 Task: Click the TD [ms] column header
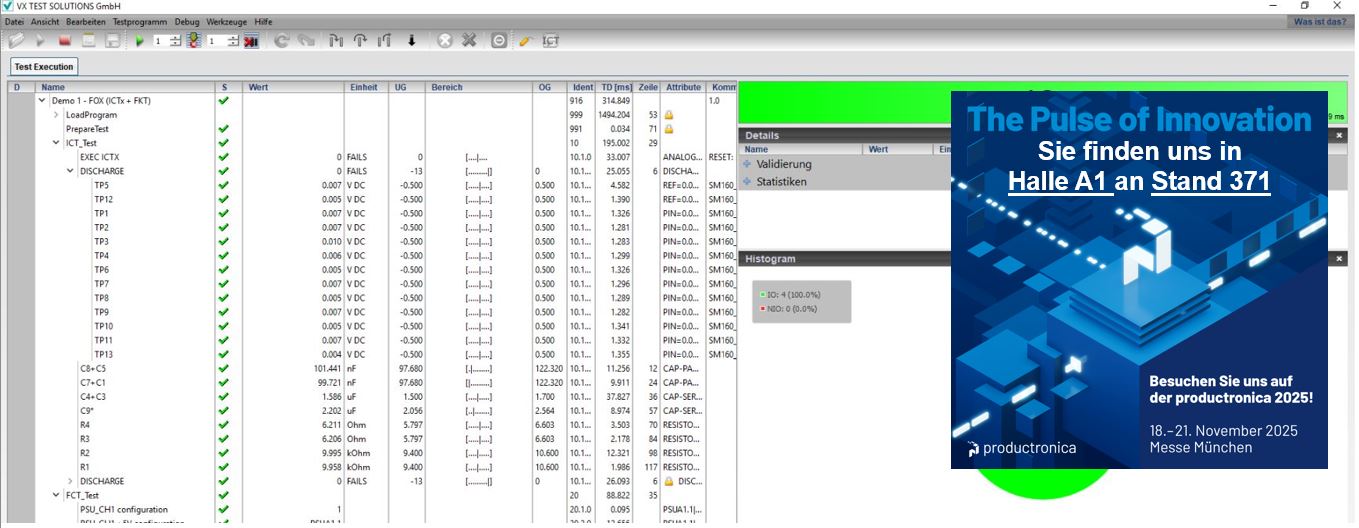pyautogui.click(x=616, y=87)
